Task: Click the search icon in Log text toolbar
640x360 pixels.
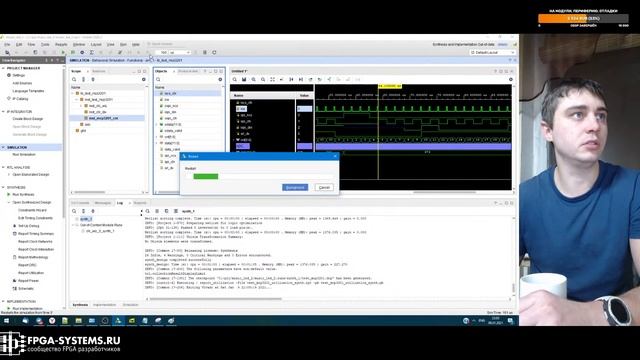Action: (148, 211)
